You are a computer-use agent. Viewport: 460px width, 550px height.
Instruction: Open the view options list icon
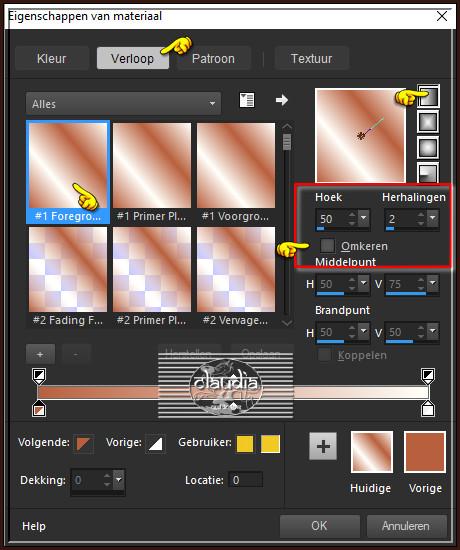247,100
